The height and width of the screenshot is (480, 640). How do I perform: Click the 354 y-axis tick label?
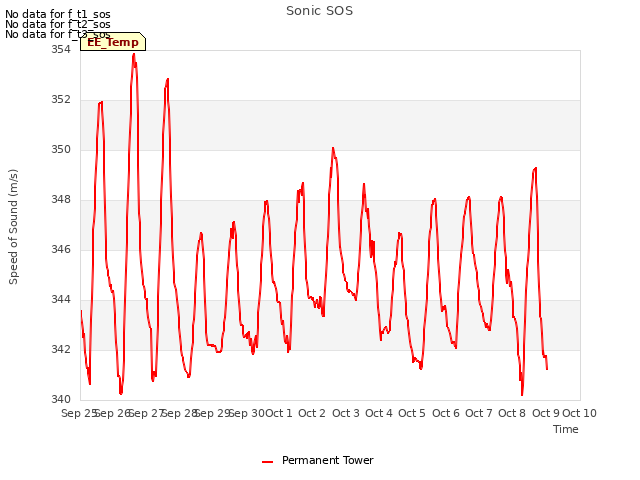point(61,49)
